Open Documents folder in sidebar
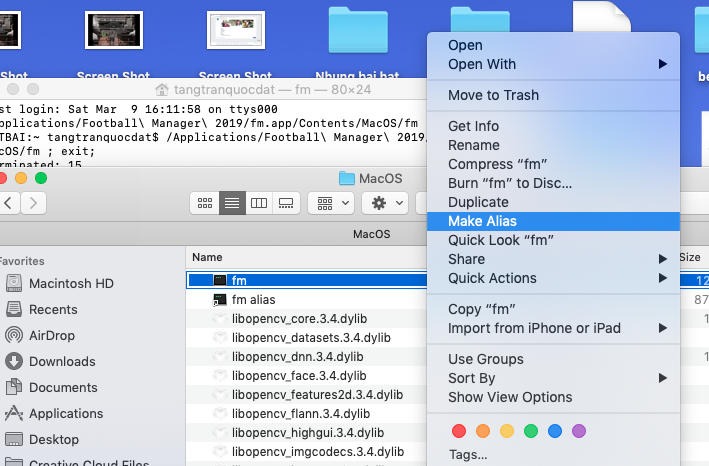Screen dimensions: 709x466 [63, 387]
